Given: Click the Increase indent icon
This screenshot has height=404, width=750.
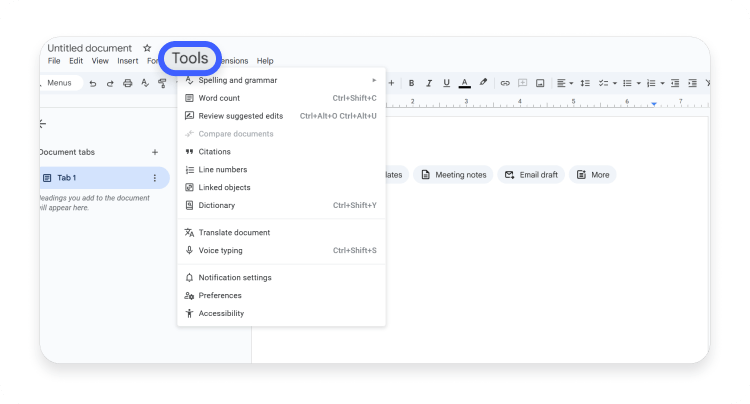Looking at the screenshot, I should coord(693,83).
